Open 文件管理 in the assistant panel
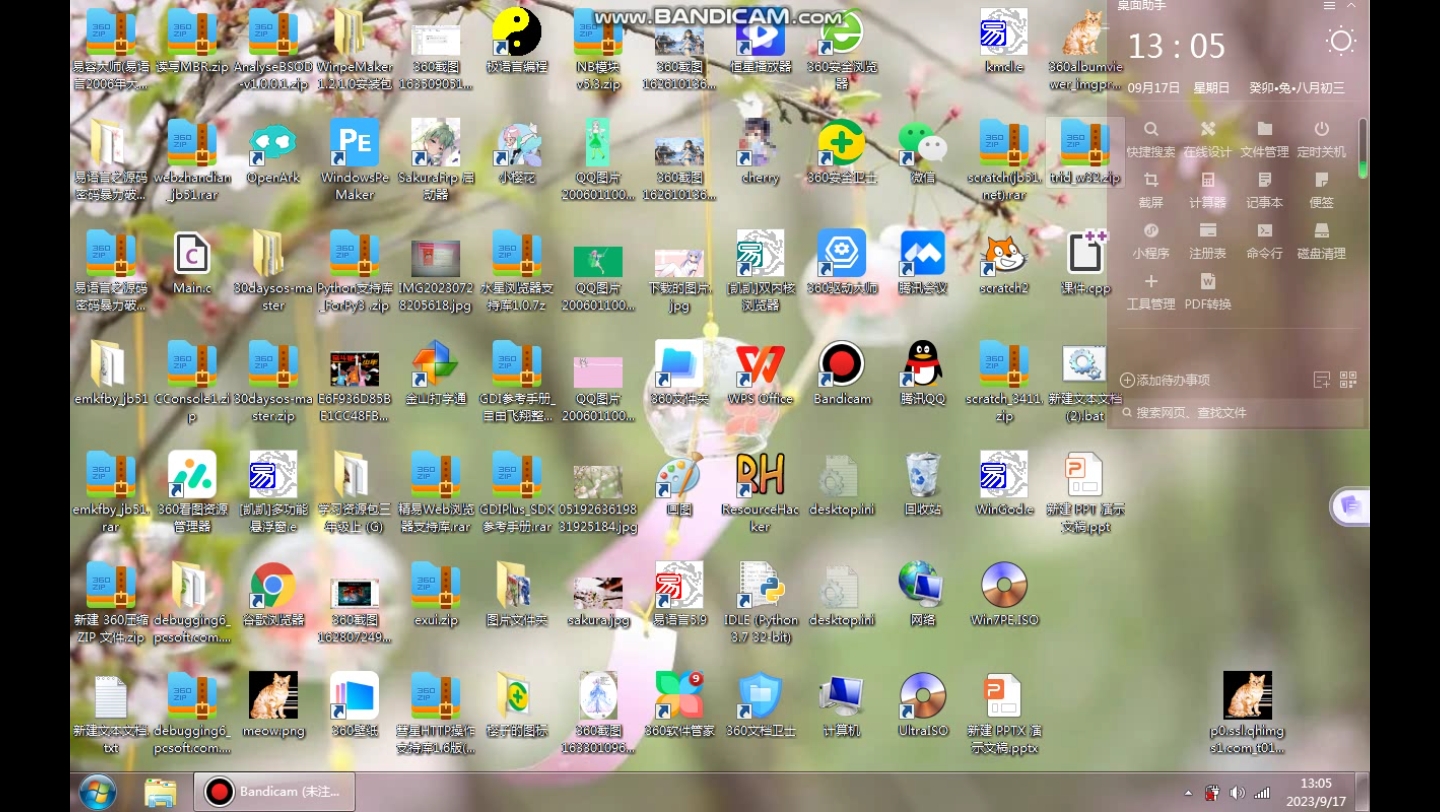The width and height of the screenshot is (1440, 812). coord(1265,140)
